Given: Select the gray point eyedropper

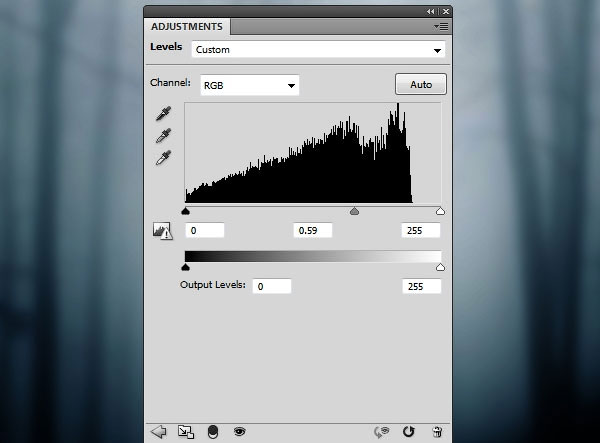Looking at the screenshot, I should [163, 136].
